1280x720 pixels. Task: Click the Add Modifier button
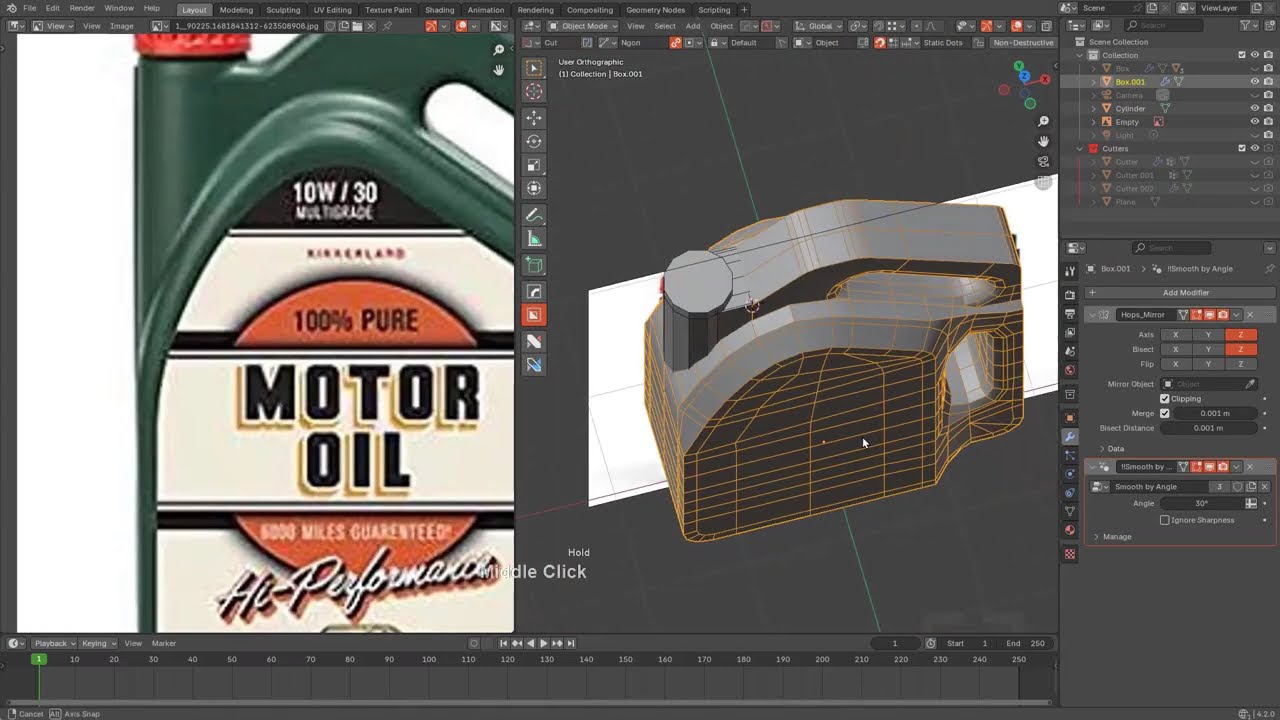tap(1185, 293)
